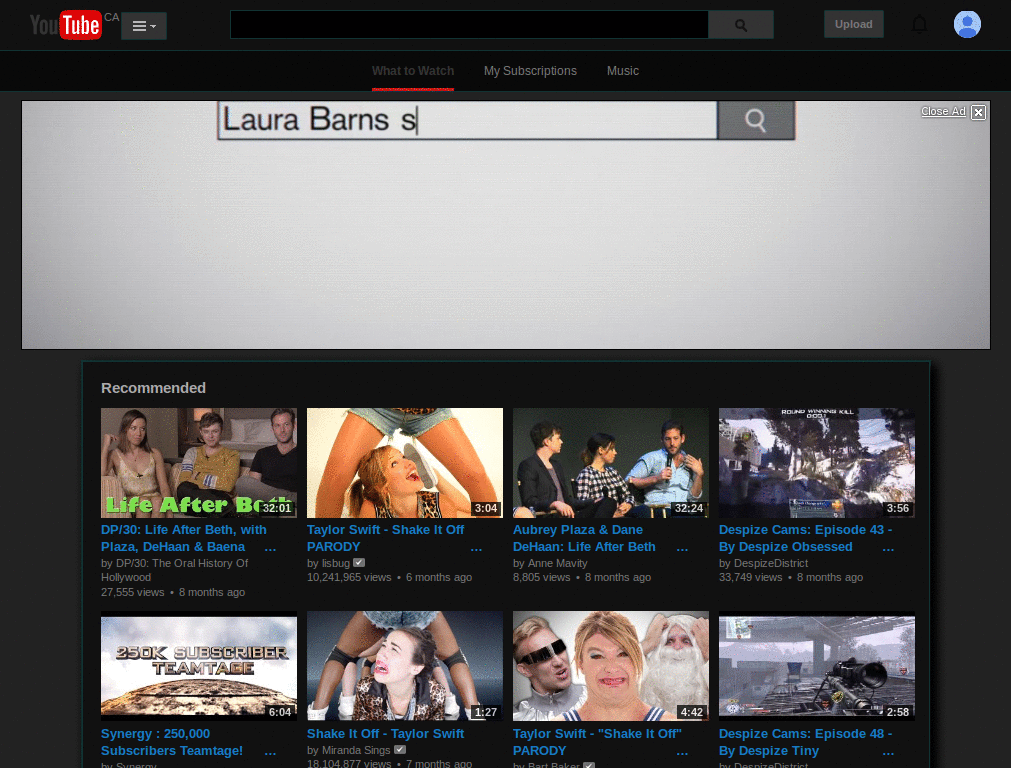The width and height of the screenshot is (1024, 768).
Task: Open the Anne Mavity channel link
Action: pos(557,563)
